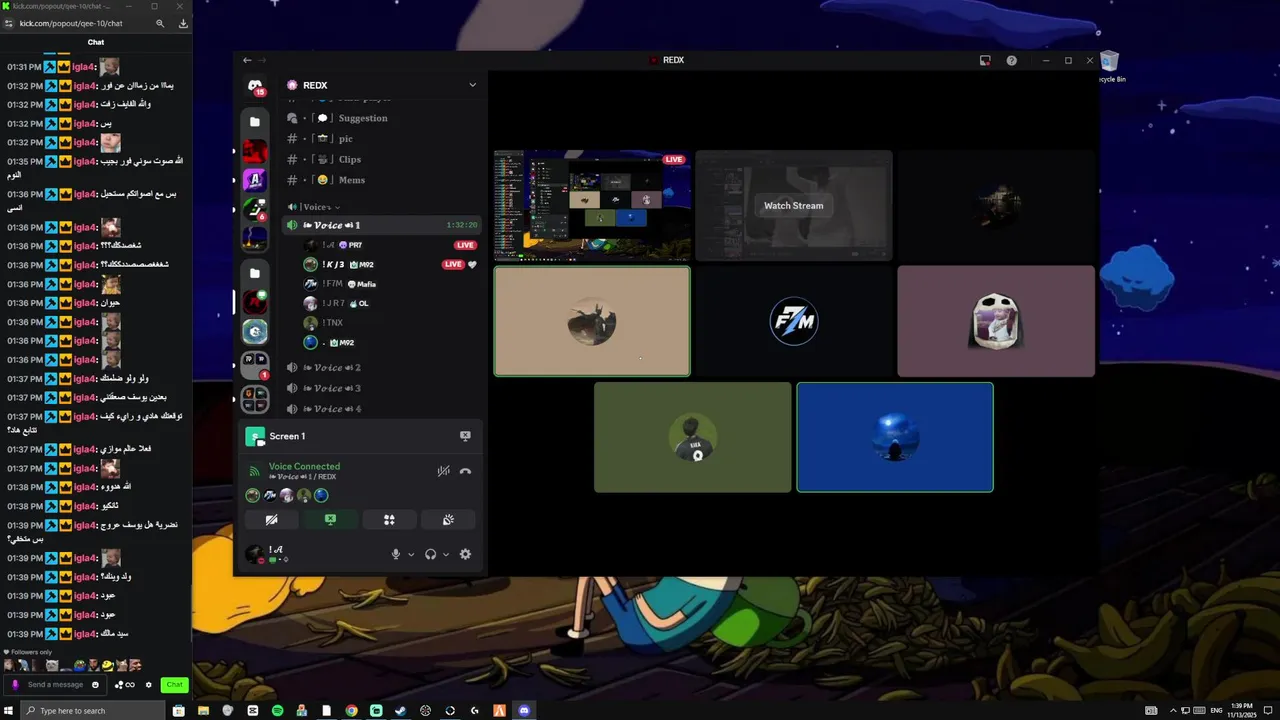Open Windows Start menu

click(x=9, y=711)
